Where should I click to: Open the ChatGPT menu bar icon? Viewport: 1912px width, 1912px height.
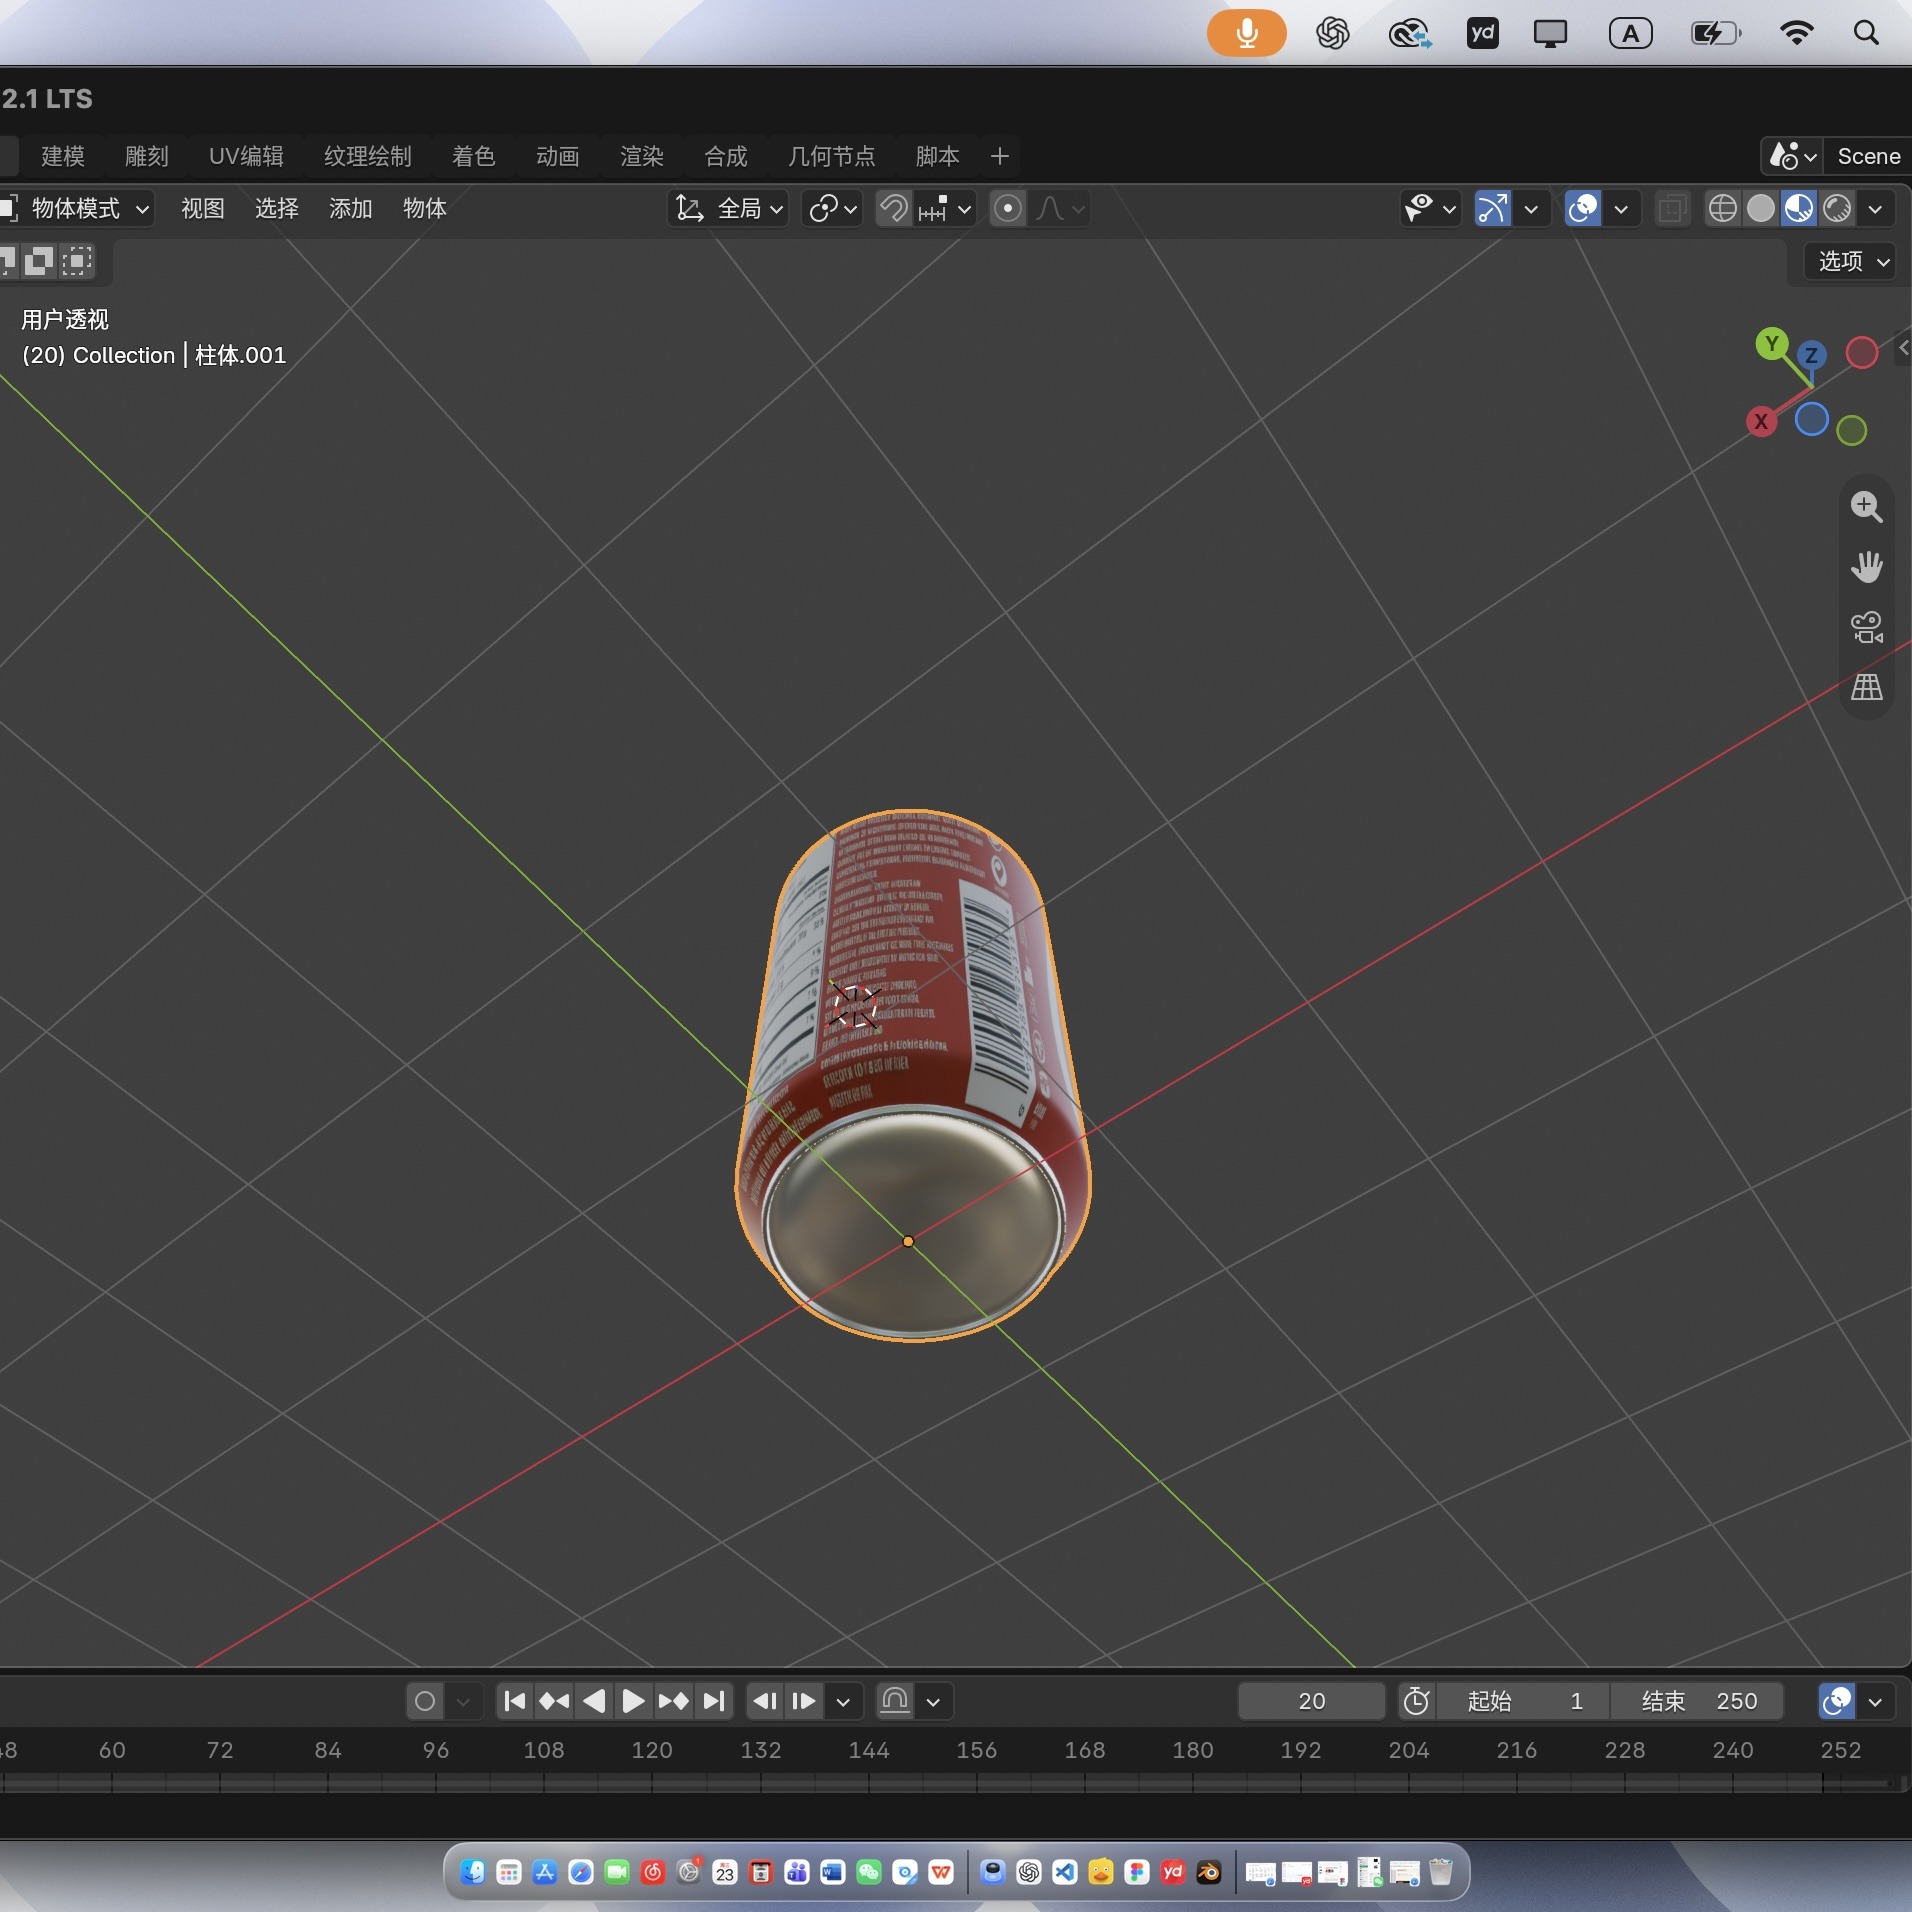tap(1332, 33)
